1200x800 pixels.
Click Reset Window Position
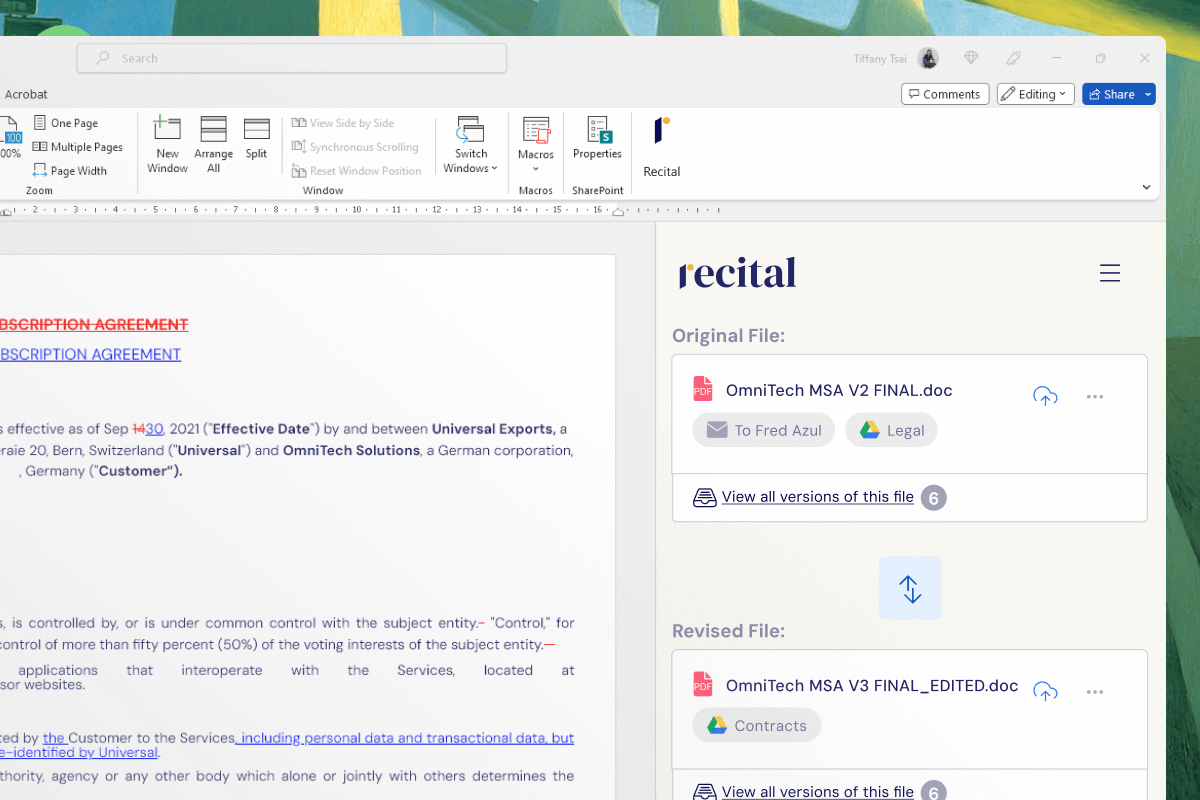tap(357, 171)
